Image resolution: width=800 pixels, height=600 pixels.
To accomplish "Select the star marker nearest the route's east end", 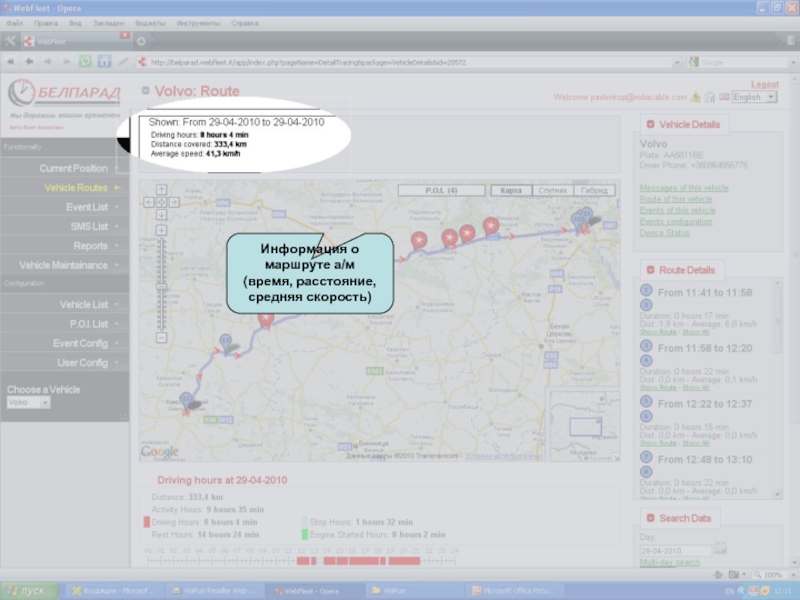I will [491, 226].
